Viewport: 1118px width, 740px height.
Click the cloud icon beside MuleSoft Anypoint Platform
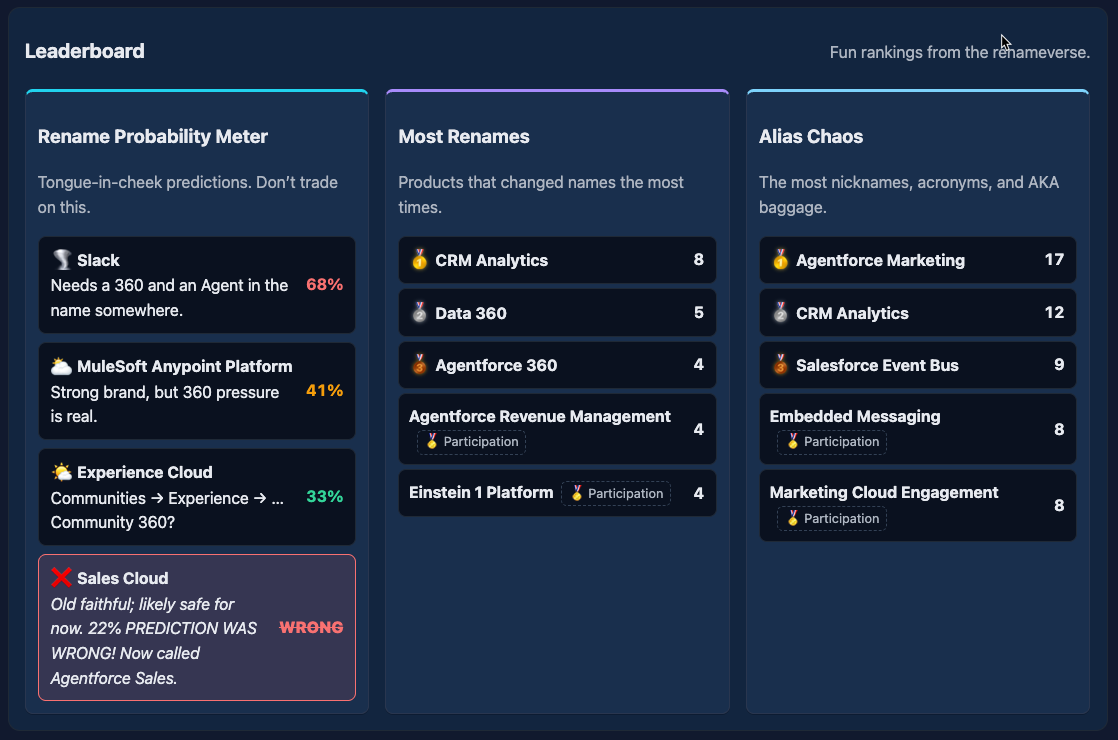tap(61, 366)
